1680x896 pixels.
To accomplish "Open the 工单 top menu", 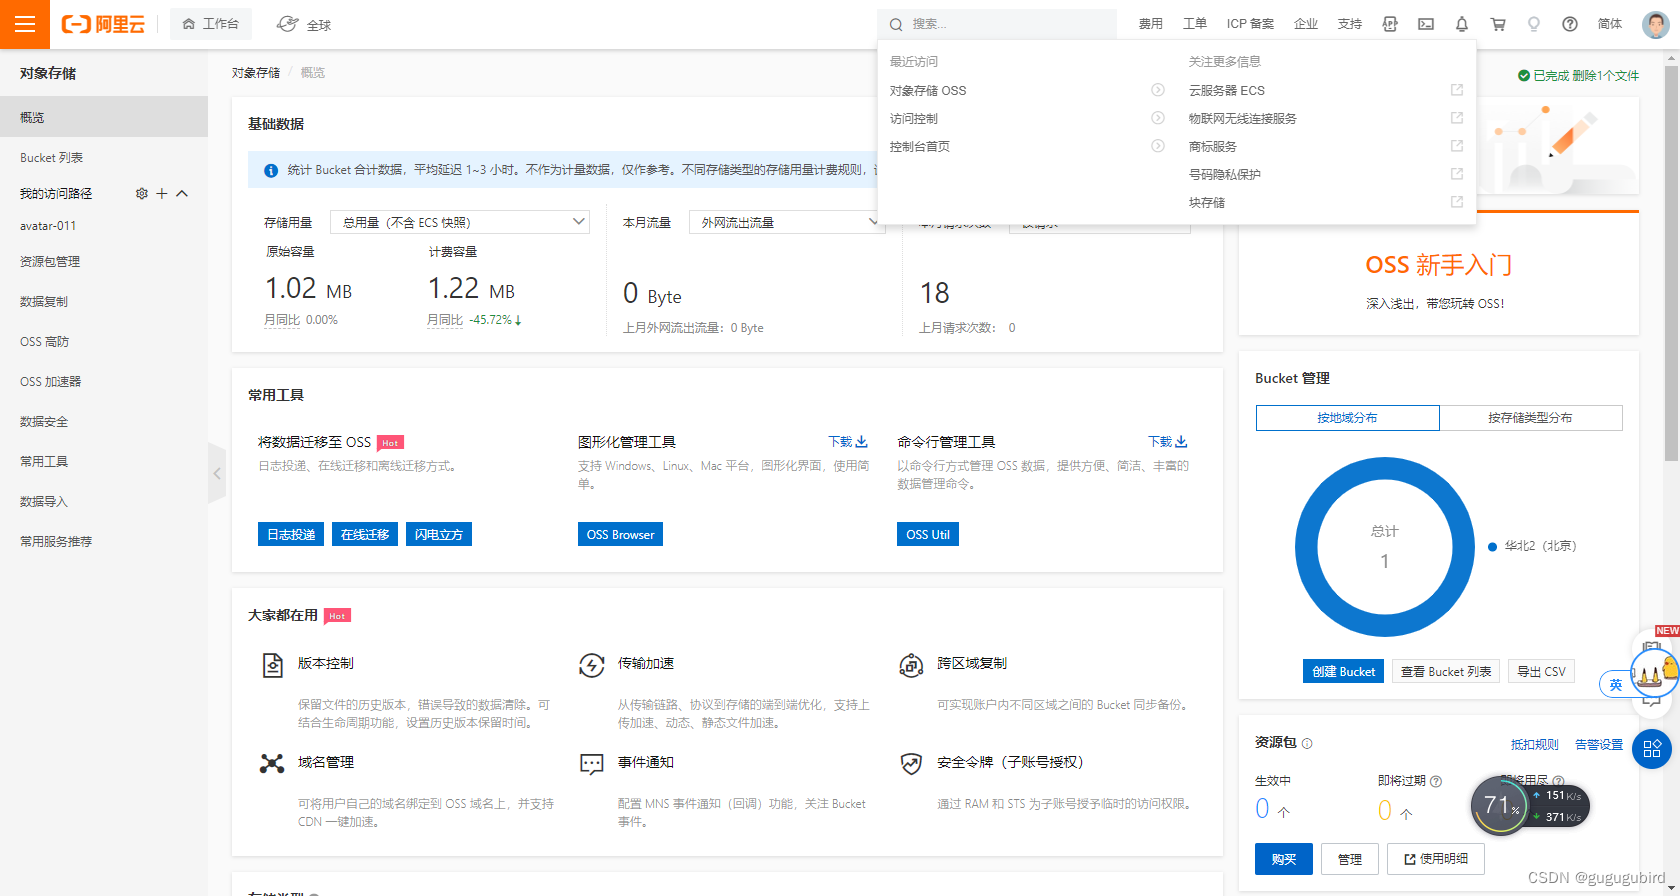I will [x=1195, y=24].
